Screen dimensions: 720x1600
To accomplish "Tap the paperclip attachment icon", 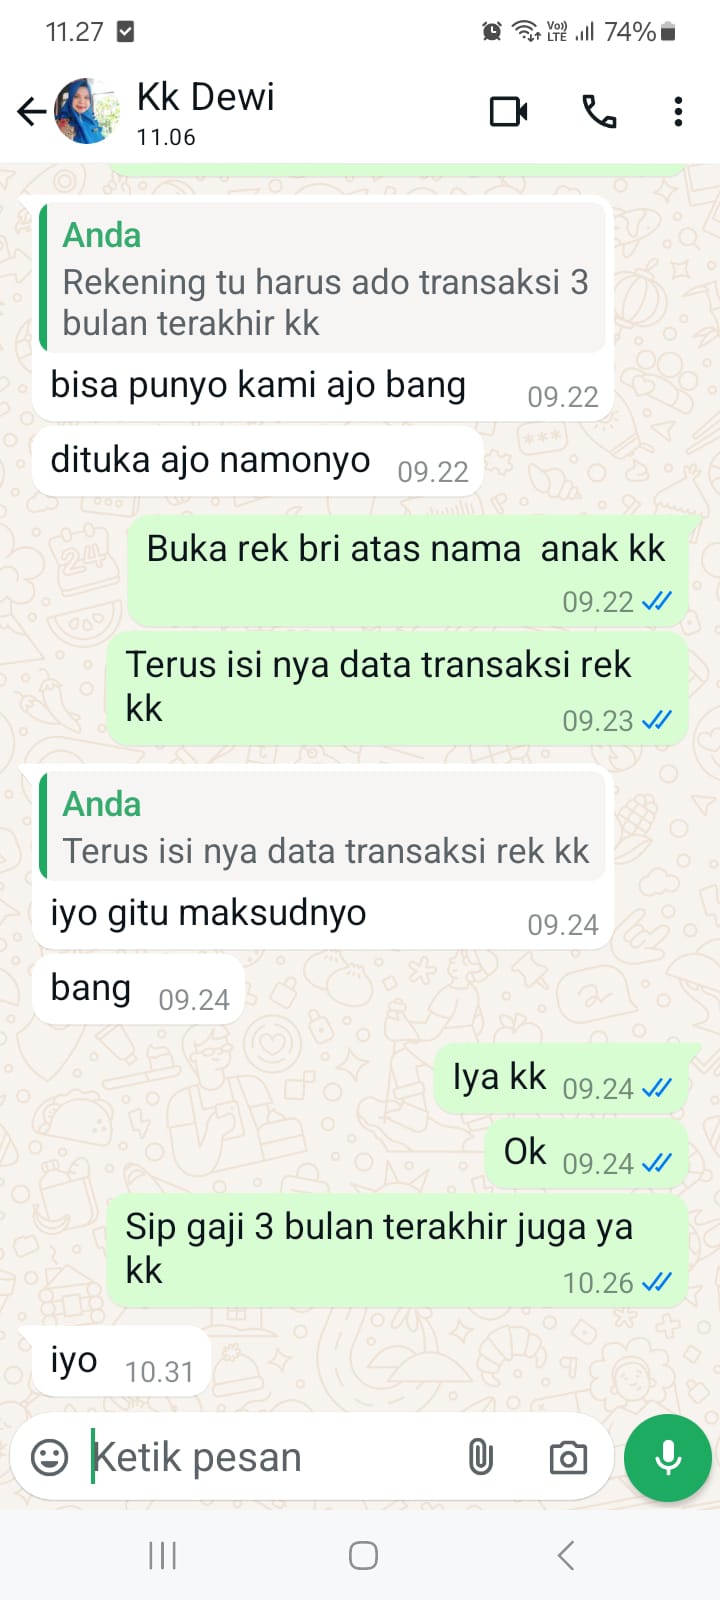I will (481, 1457).
